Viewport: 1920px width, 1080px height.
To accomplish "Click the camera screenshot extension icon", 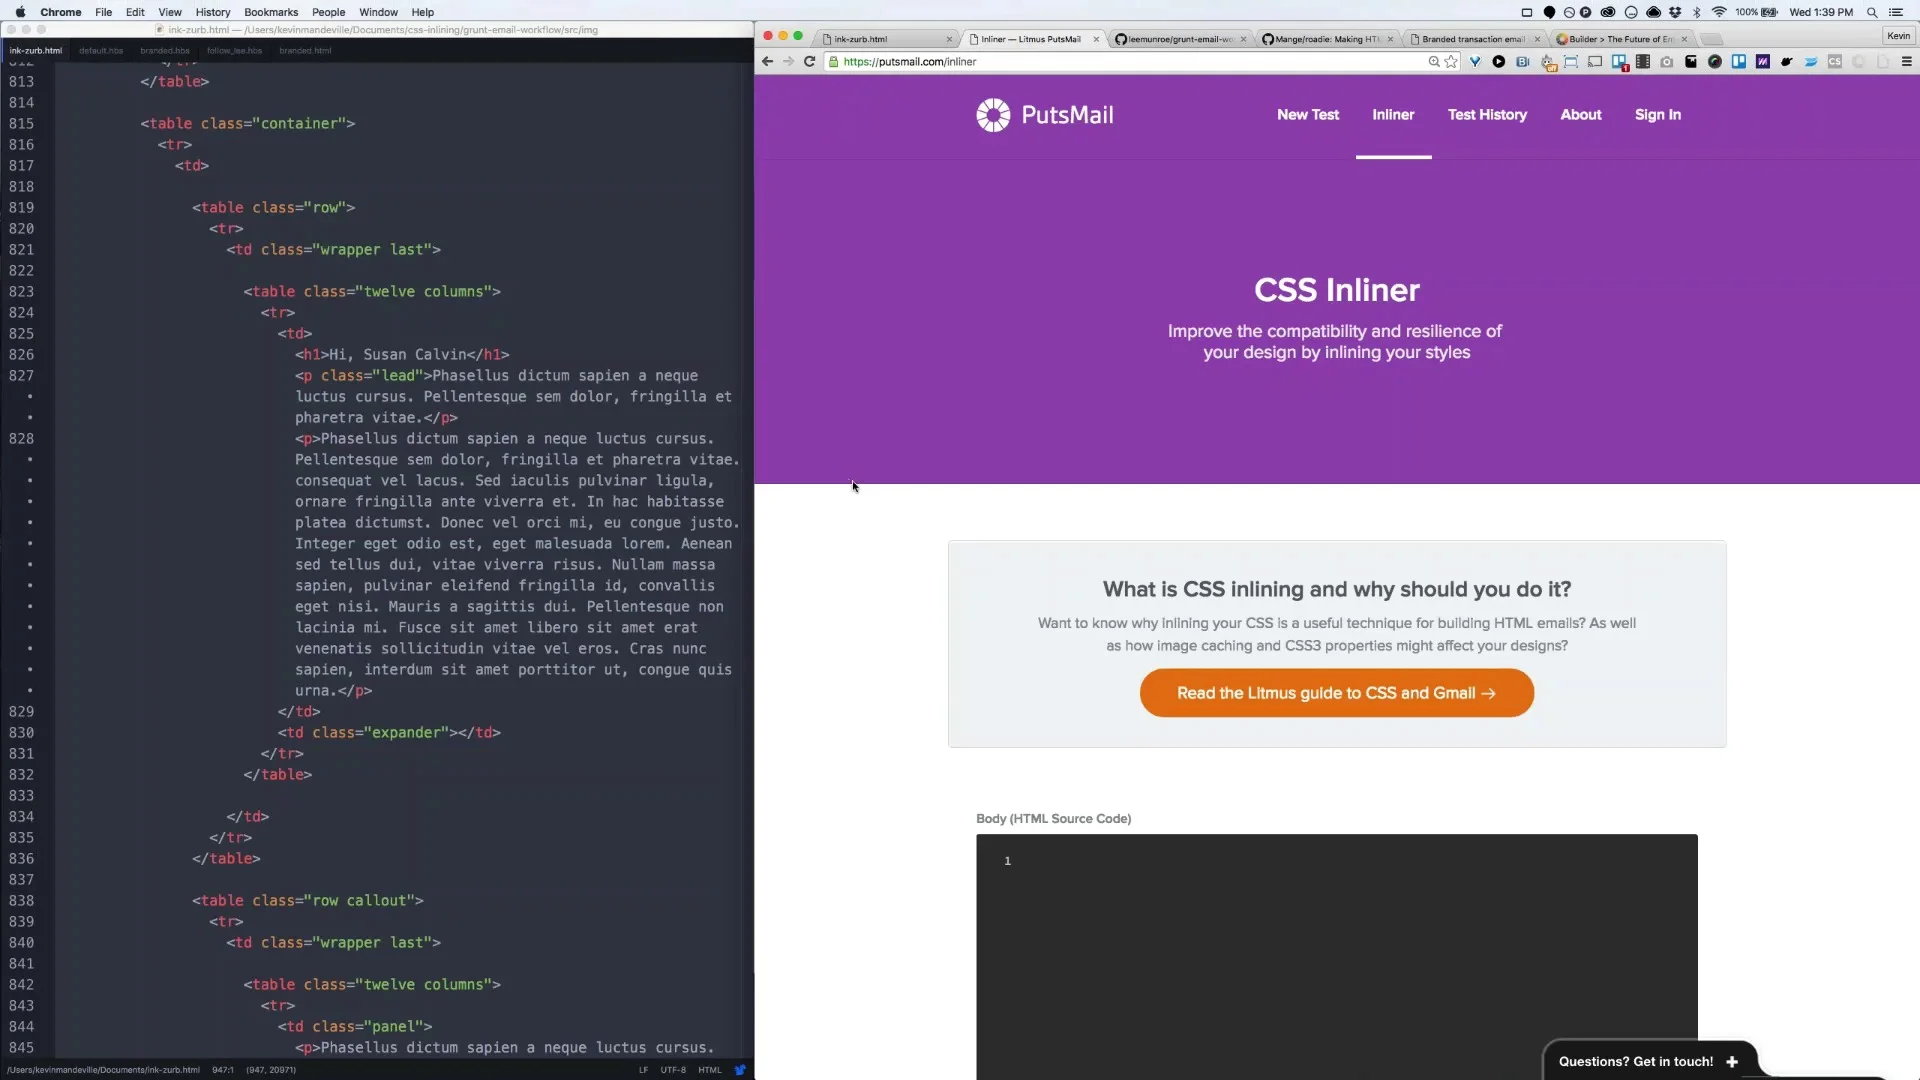I will 1667,62.
